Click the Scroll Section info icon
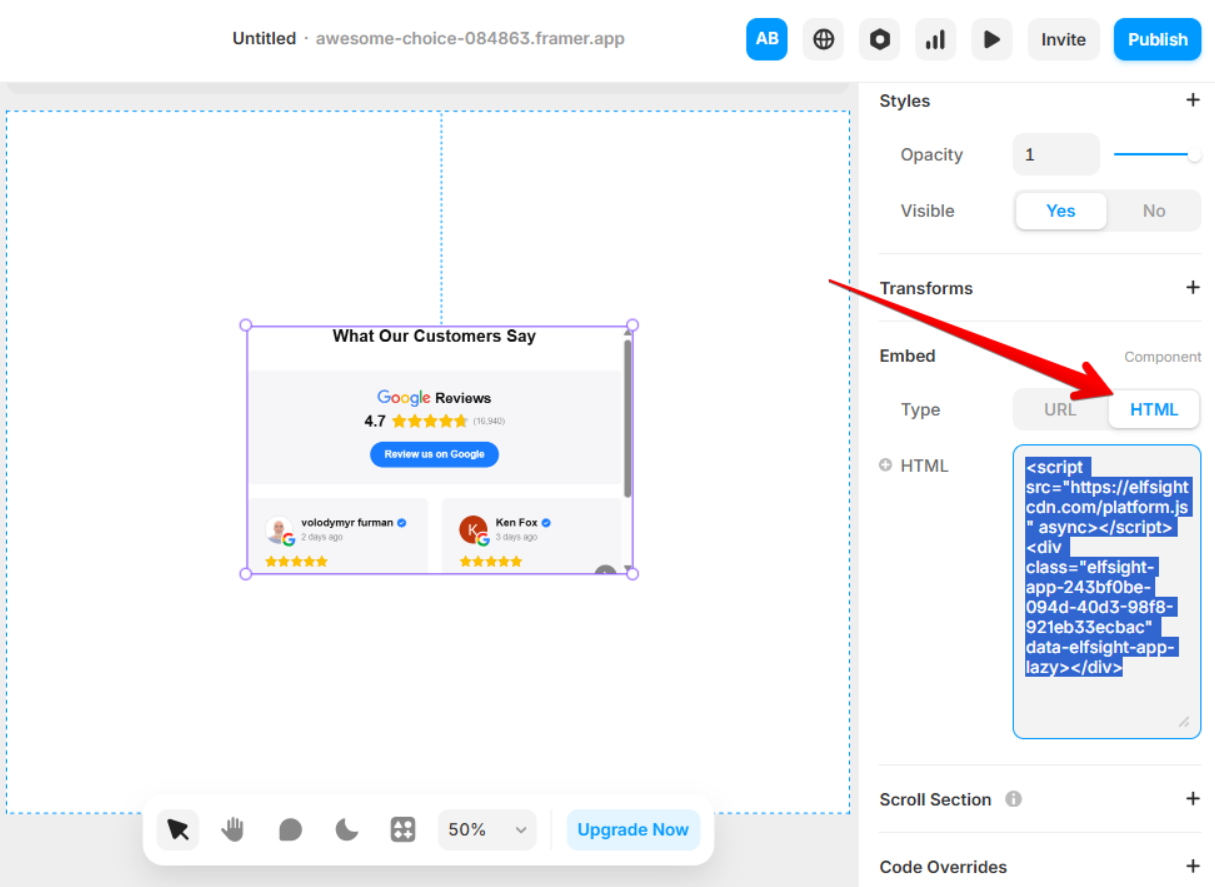The image size is (1215, 887). pos(1013,799)
